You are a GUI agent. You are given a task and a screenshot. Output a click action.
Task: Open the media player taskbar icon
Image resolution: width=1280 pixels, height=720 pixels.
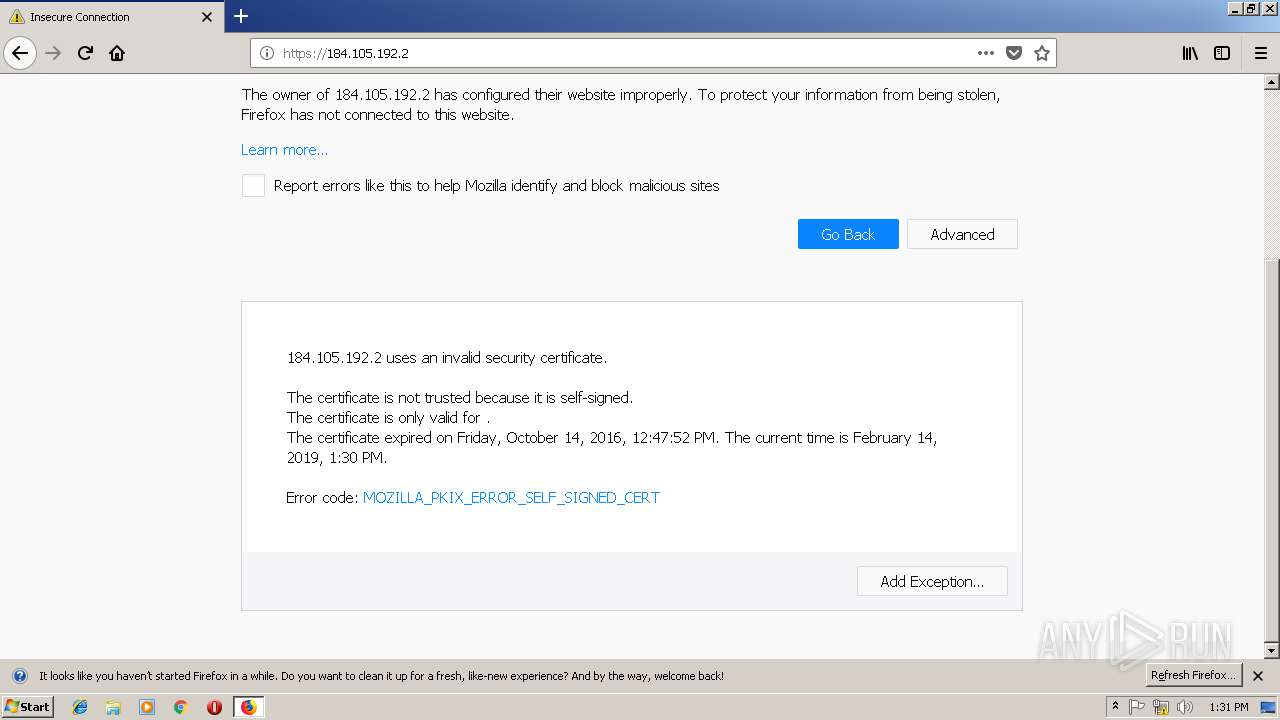click(147, 707)
